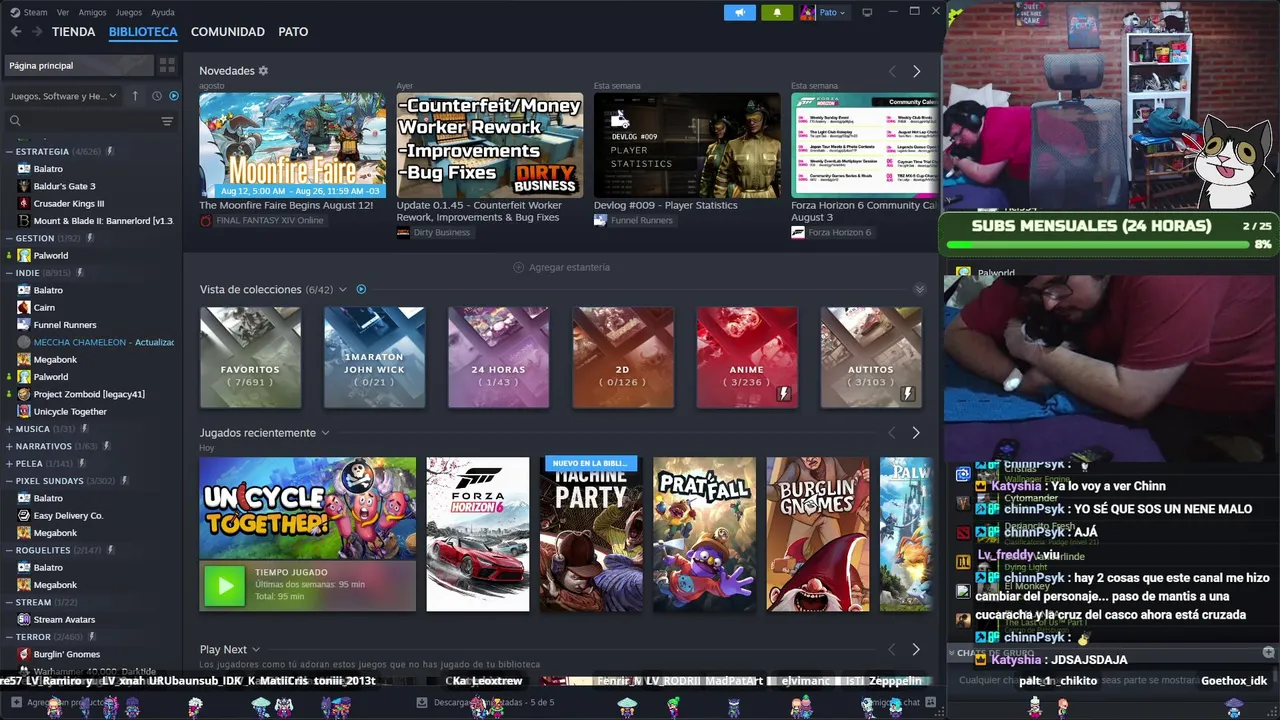The height and width of the screenshot is (720, 1280).
Task: Click the Project Zomboid game icon
Action: (24, 394)
